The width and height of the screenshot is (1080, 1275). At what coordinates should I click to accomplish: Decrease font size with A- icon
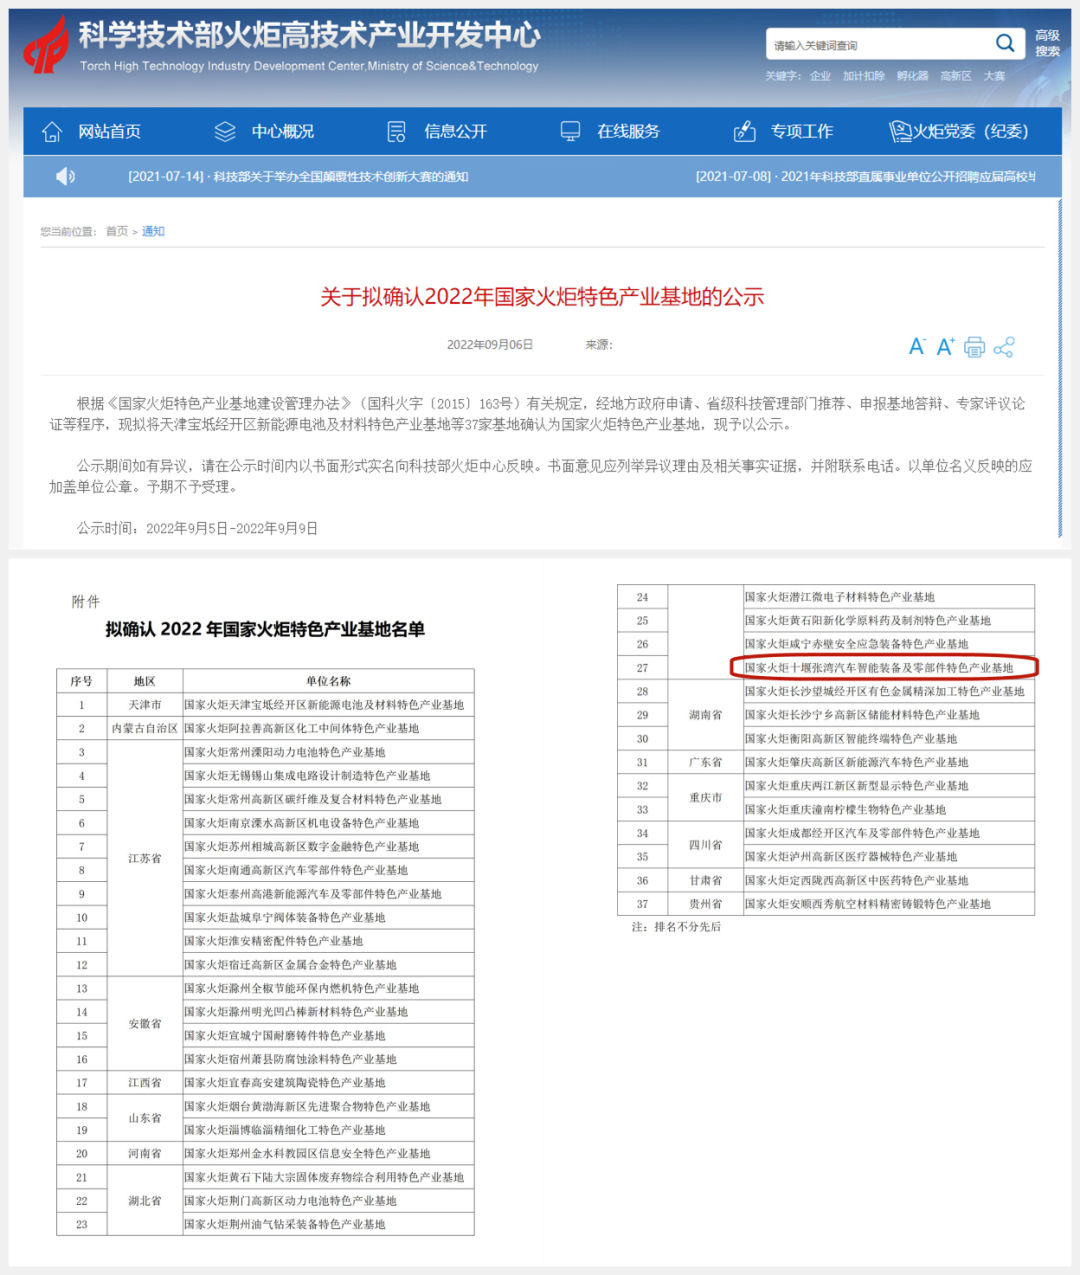tap(916, 347)
